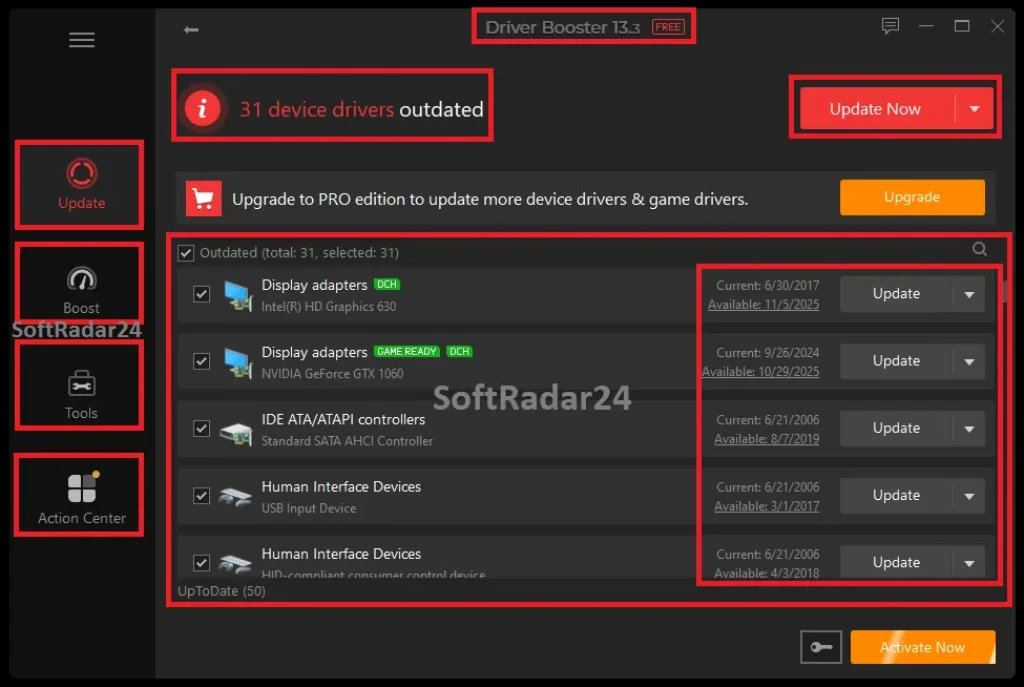
Task: Click Activate Now at the bottom
Action: (x=922, y=647)
